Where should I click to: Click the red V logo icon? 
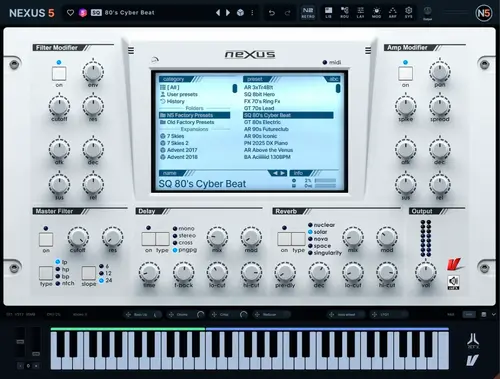[x=454, y=264]
